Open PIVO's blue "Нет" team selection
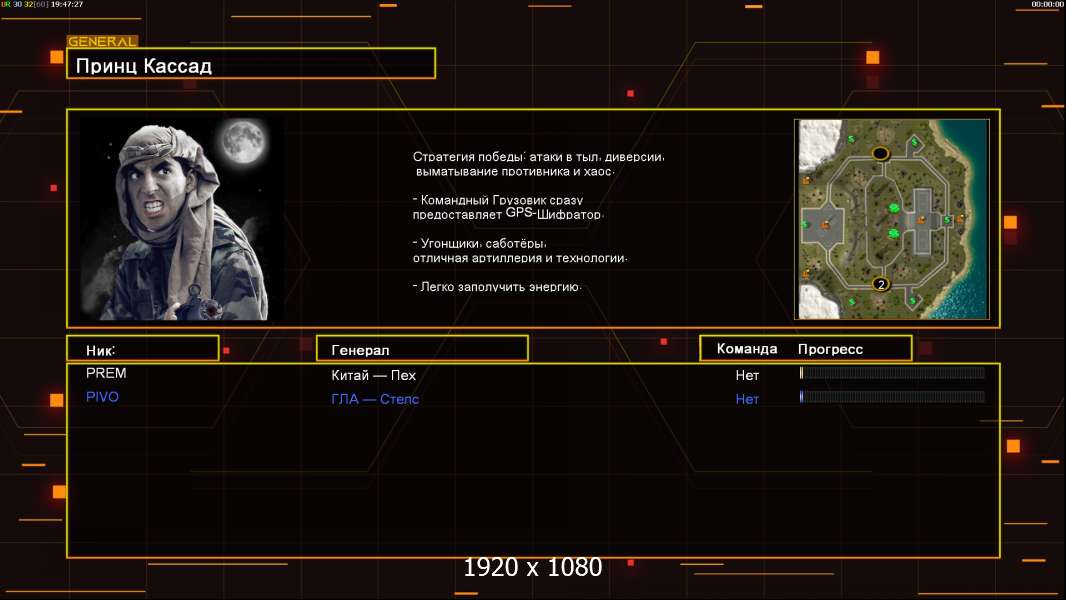 747,399
